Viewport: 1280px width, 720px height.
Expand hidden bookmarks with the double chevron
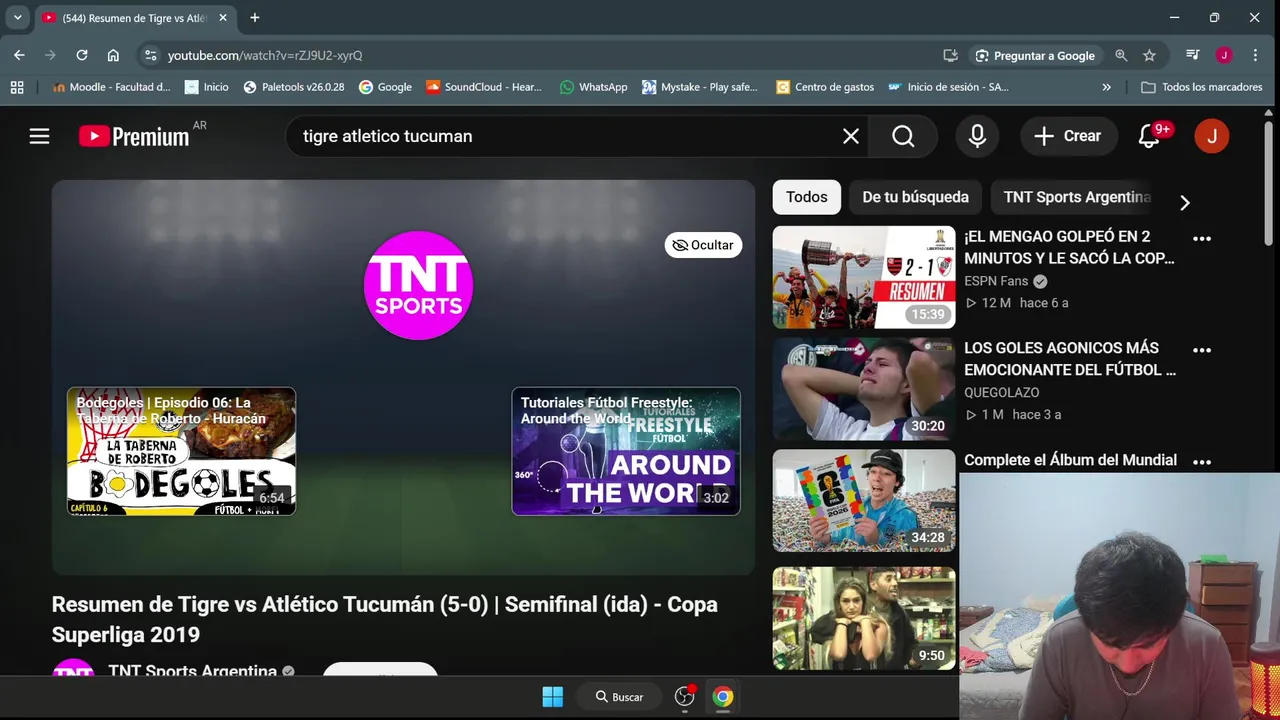point(1106,87)
